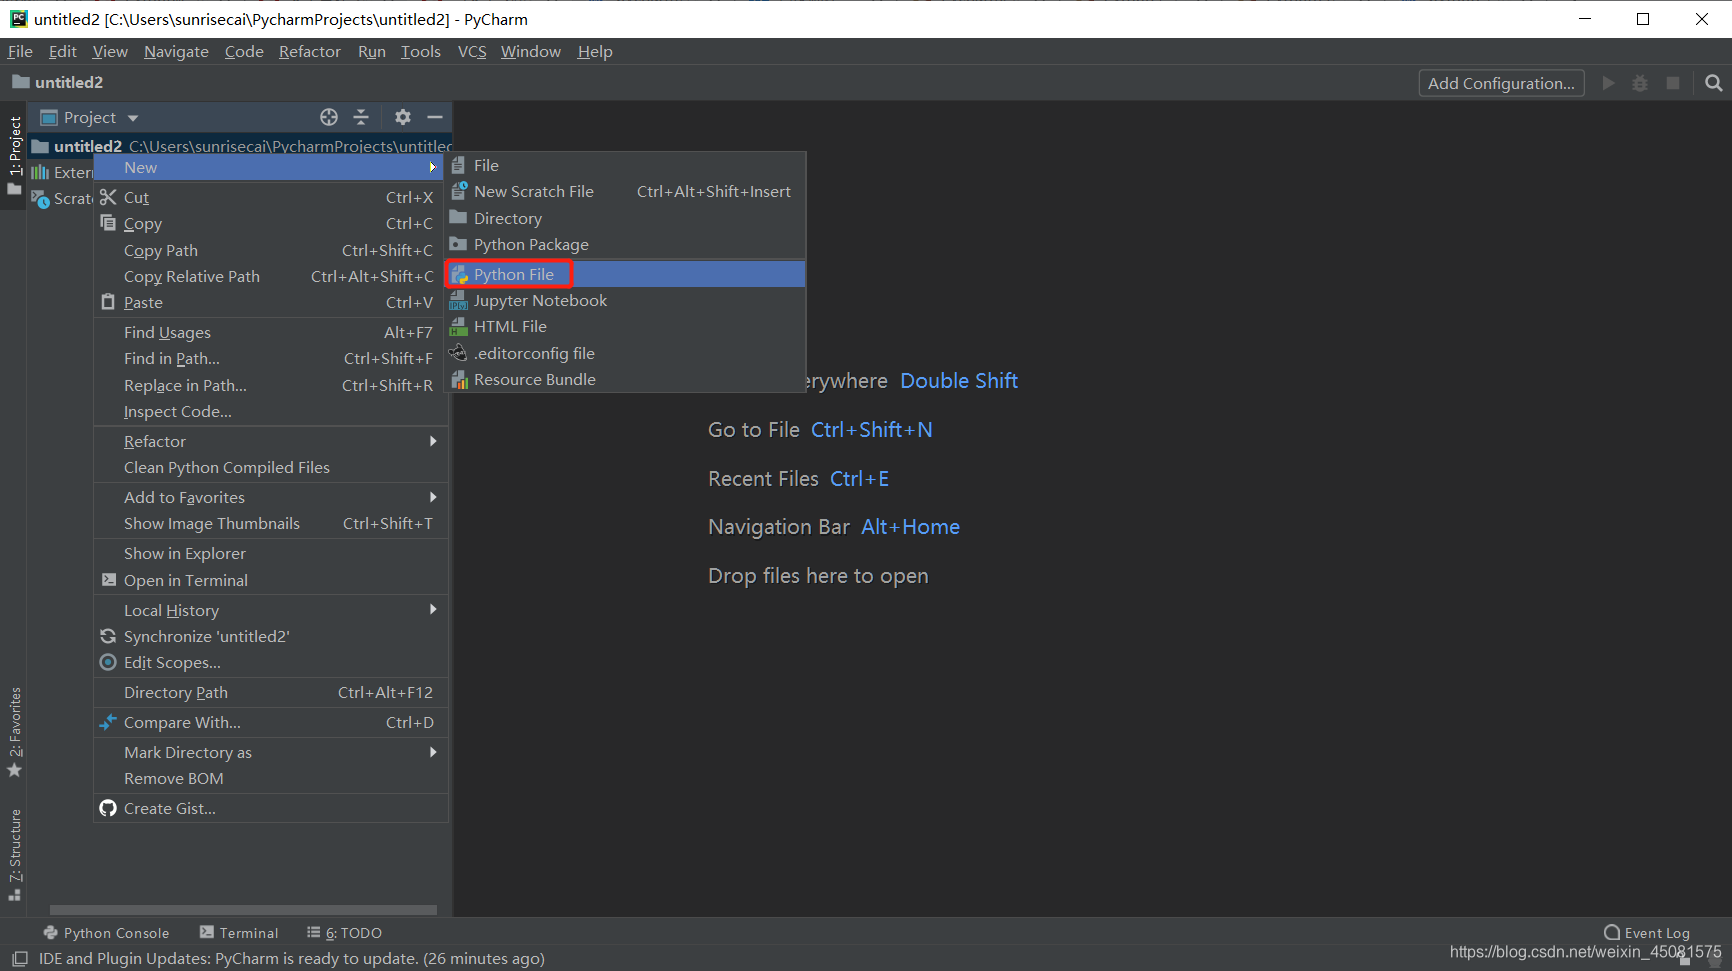1732x971 pixels.
Task: Click the Cut scissors icon
Action: click(108, 197)
